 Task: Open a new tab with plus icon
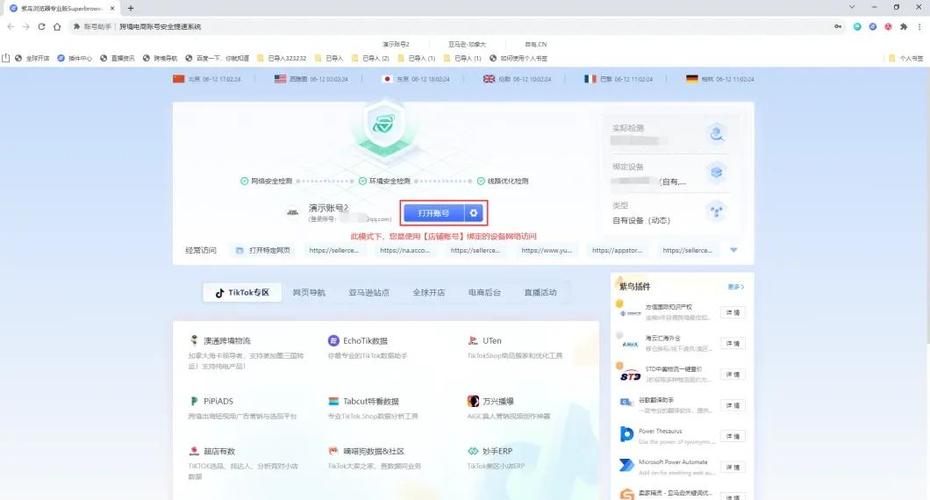pyautogui.click(x=130, y=8)
